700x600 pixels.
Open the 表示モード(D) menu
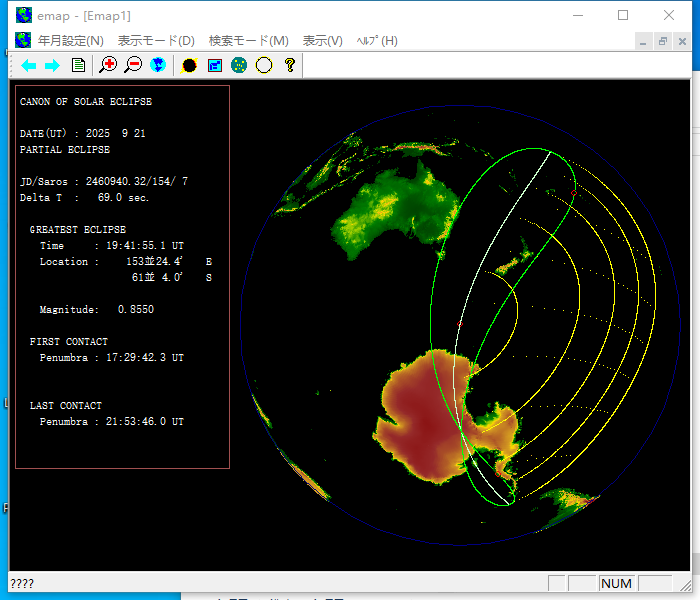pyautogui.click(x=156, y=41)
